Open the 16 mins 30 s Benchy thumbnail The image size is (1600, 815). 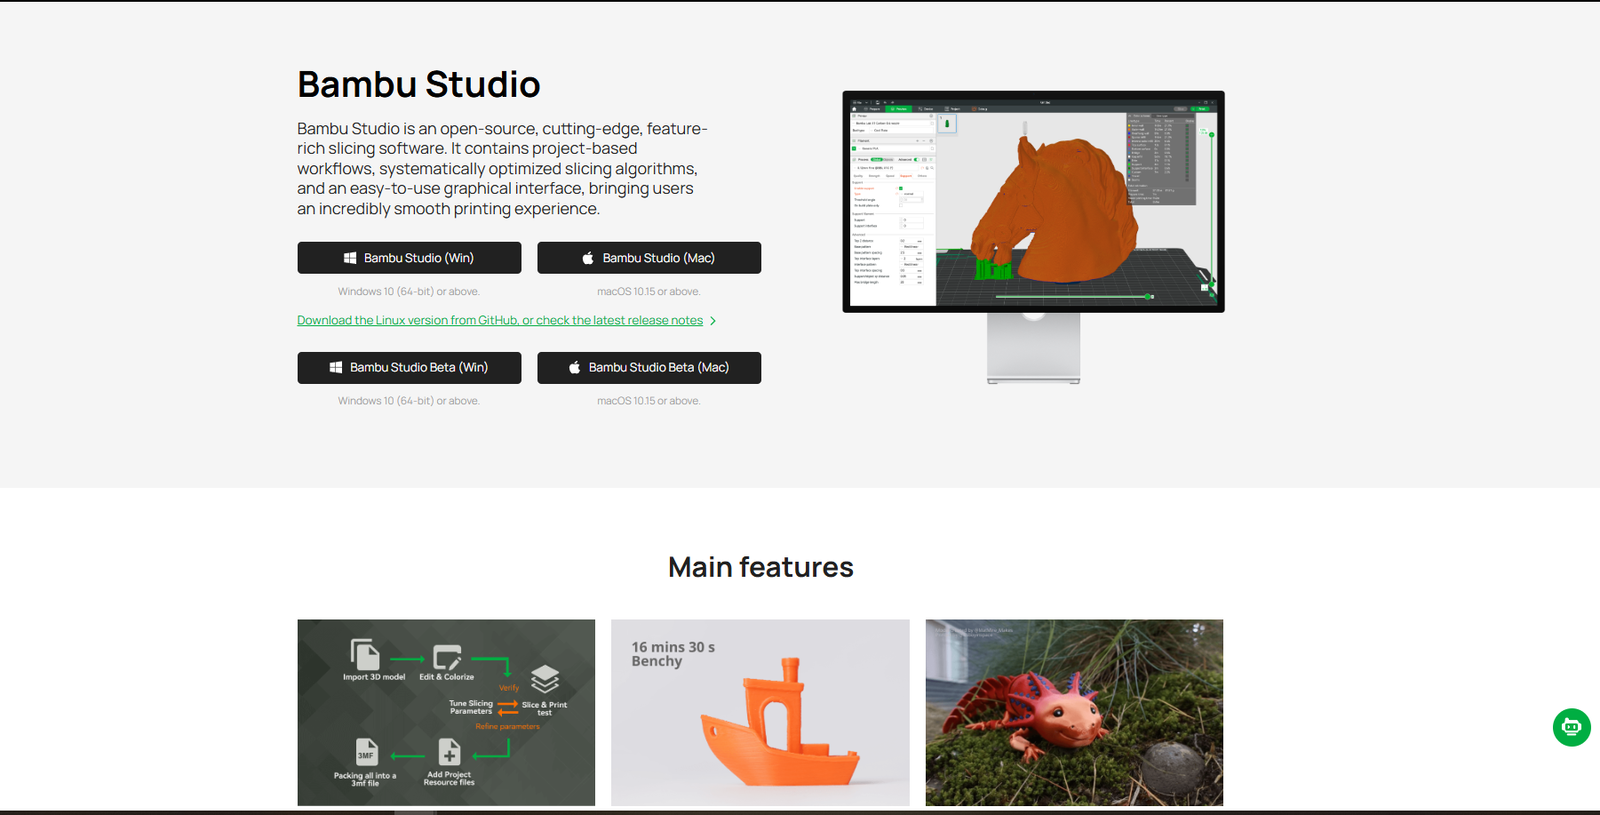[760, 712]
